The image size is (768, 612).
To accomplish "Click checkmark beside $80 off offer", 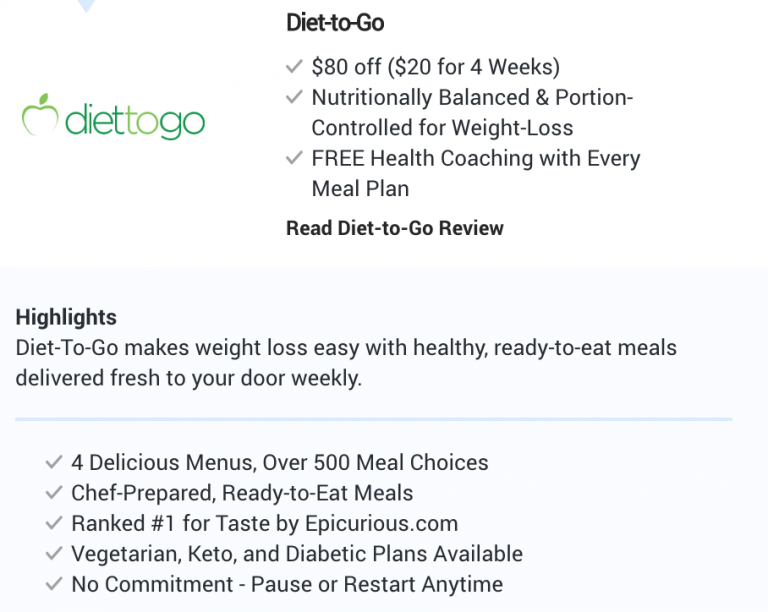I will (x=294, y=66).
